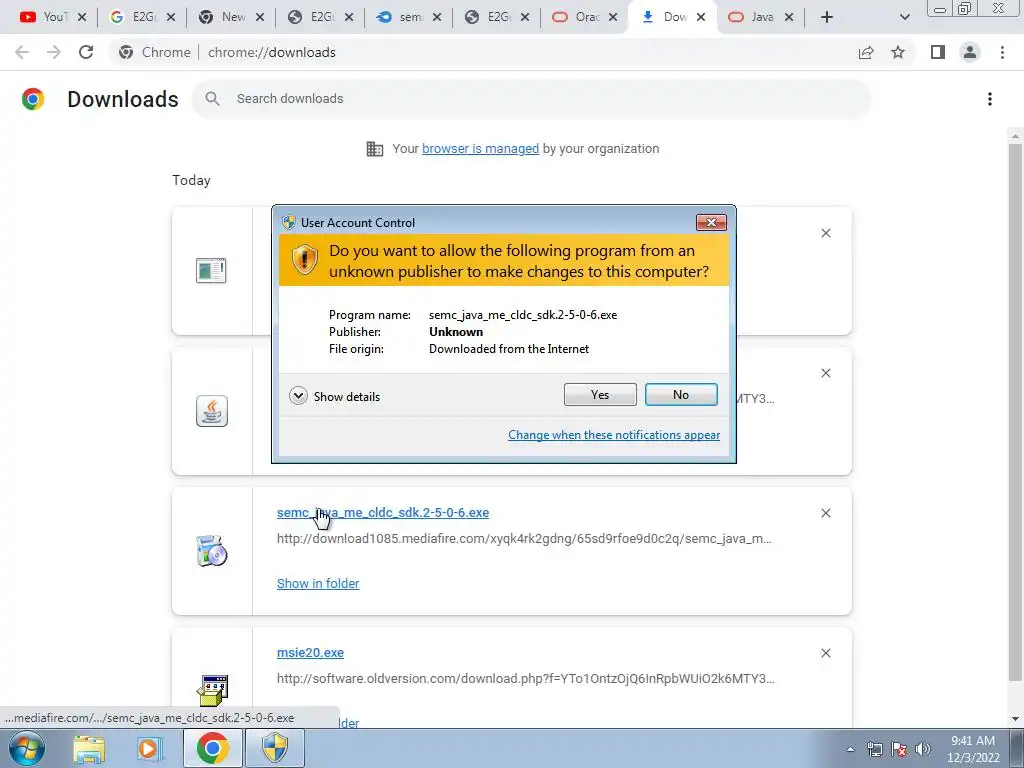Image resolution: width=1024 pixels, height=768 pixels.
Task: Click the browser back arrow
Action: tap(22, 52)
